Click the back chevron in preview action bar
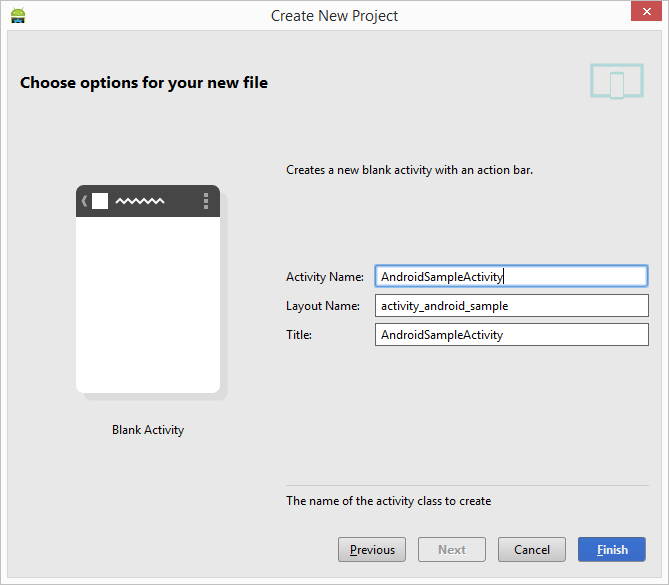669x585 pixels. pos(85,201)
